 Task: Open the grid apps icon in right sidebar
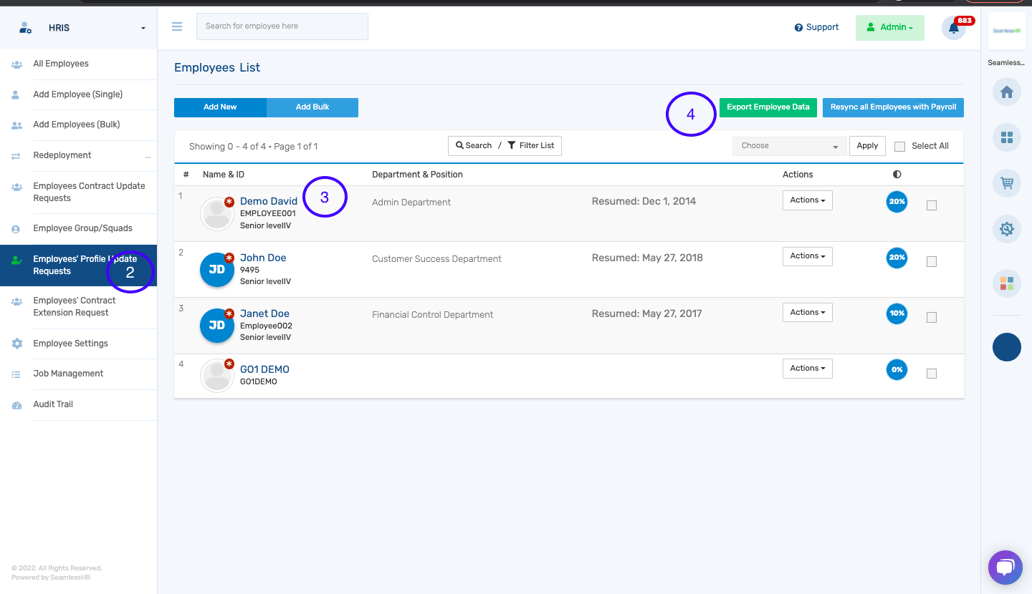[1006, 137]
